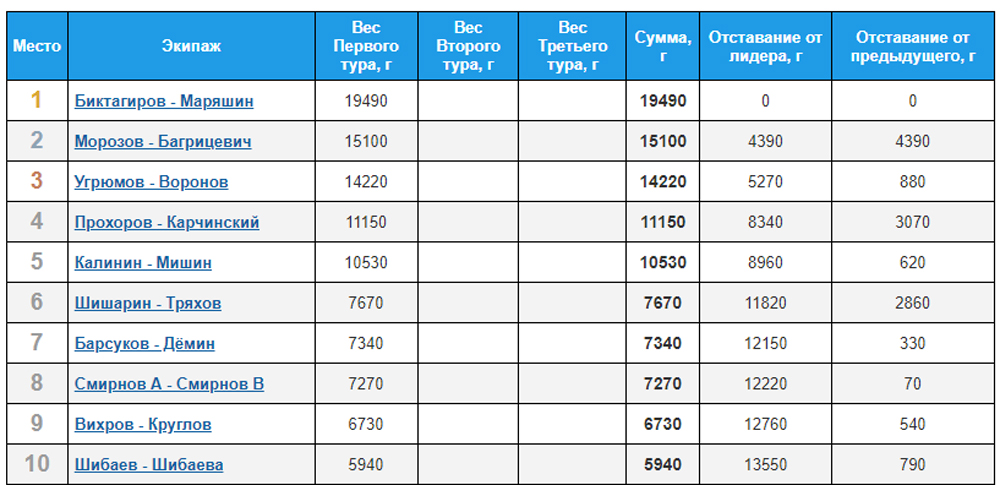The width and height of the screenshot is (1000, 485).
Task: Click the Экипаж column header
Action: 191,46
